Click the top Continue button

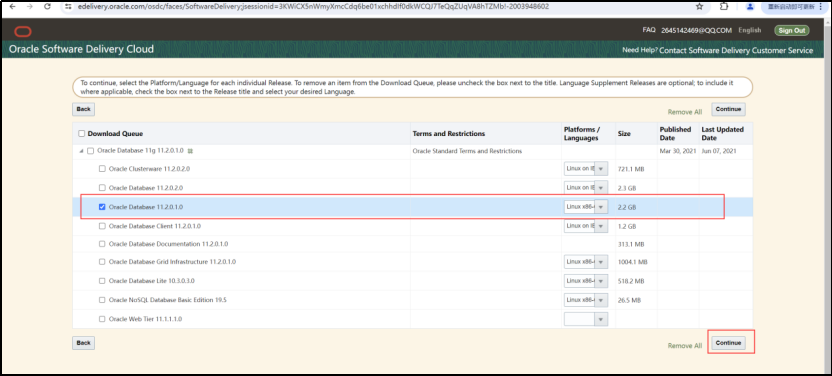pos(728,109)
